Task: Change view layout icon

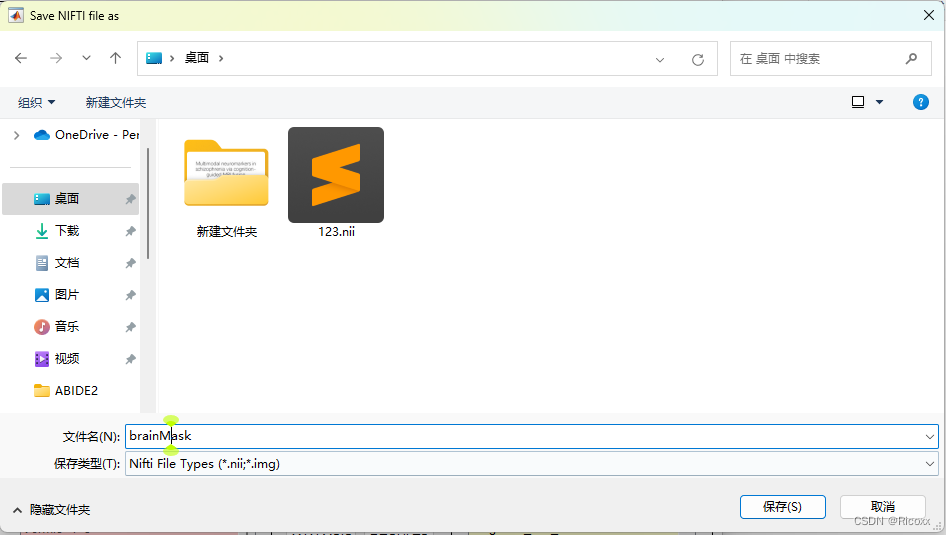Action: click(858, 102)
